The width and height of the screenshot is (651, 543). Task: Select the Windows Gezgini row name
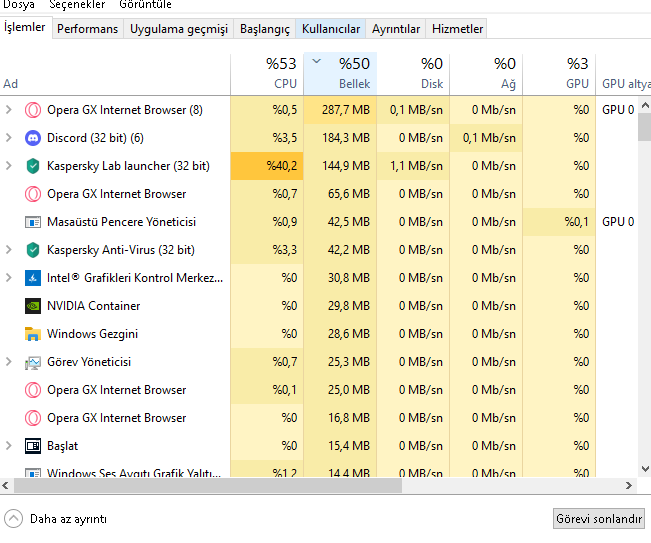(92, 334)
